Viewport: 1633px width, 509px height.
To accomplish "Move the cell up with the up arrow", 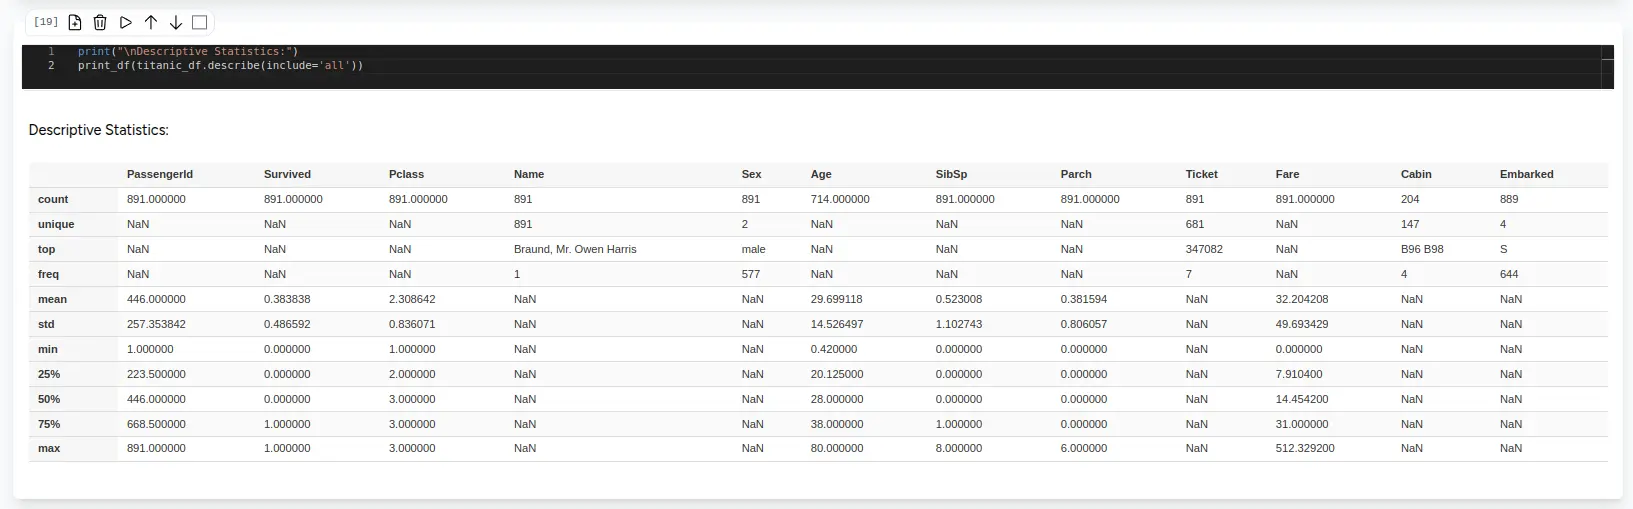I will tap(151, 22).
